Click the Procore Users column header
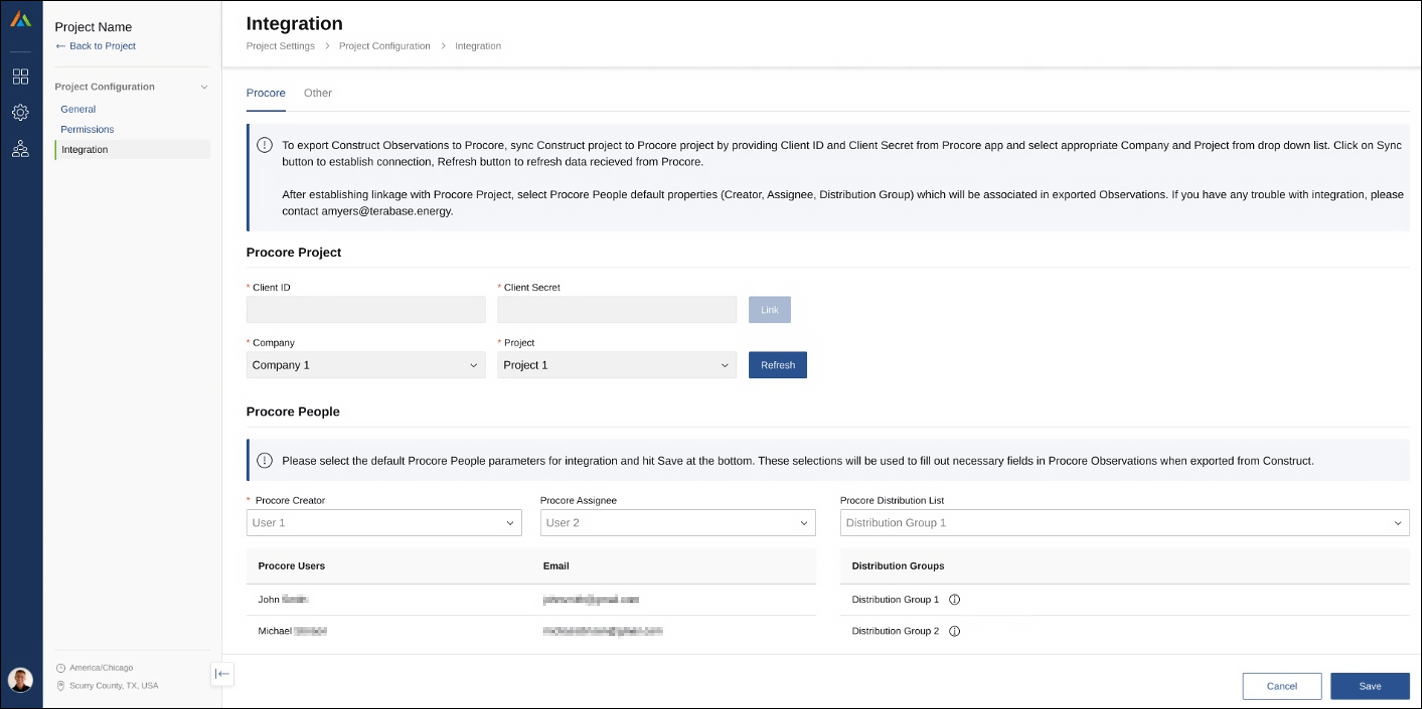 (x=291, y=566)
